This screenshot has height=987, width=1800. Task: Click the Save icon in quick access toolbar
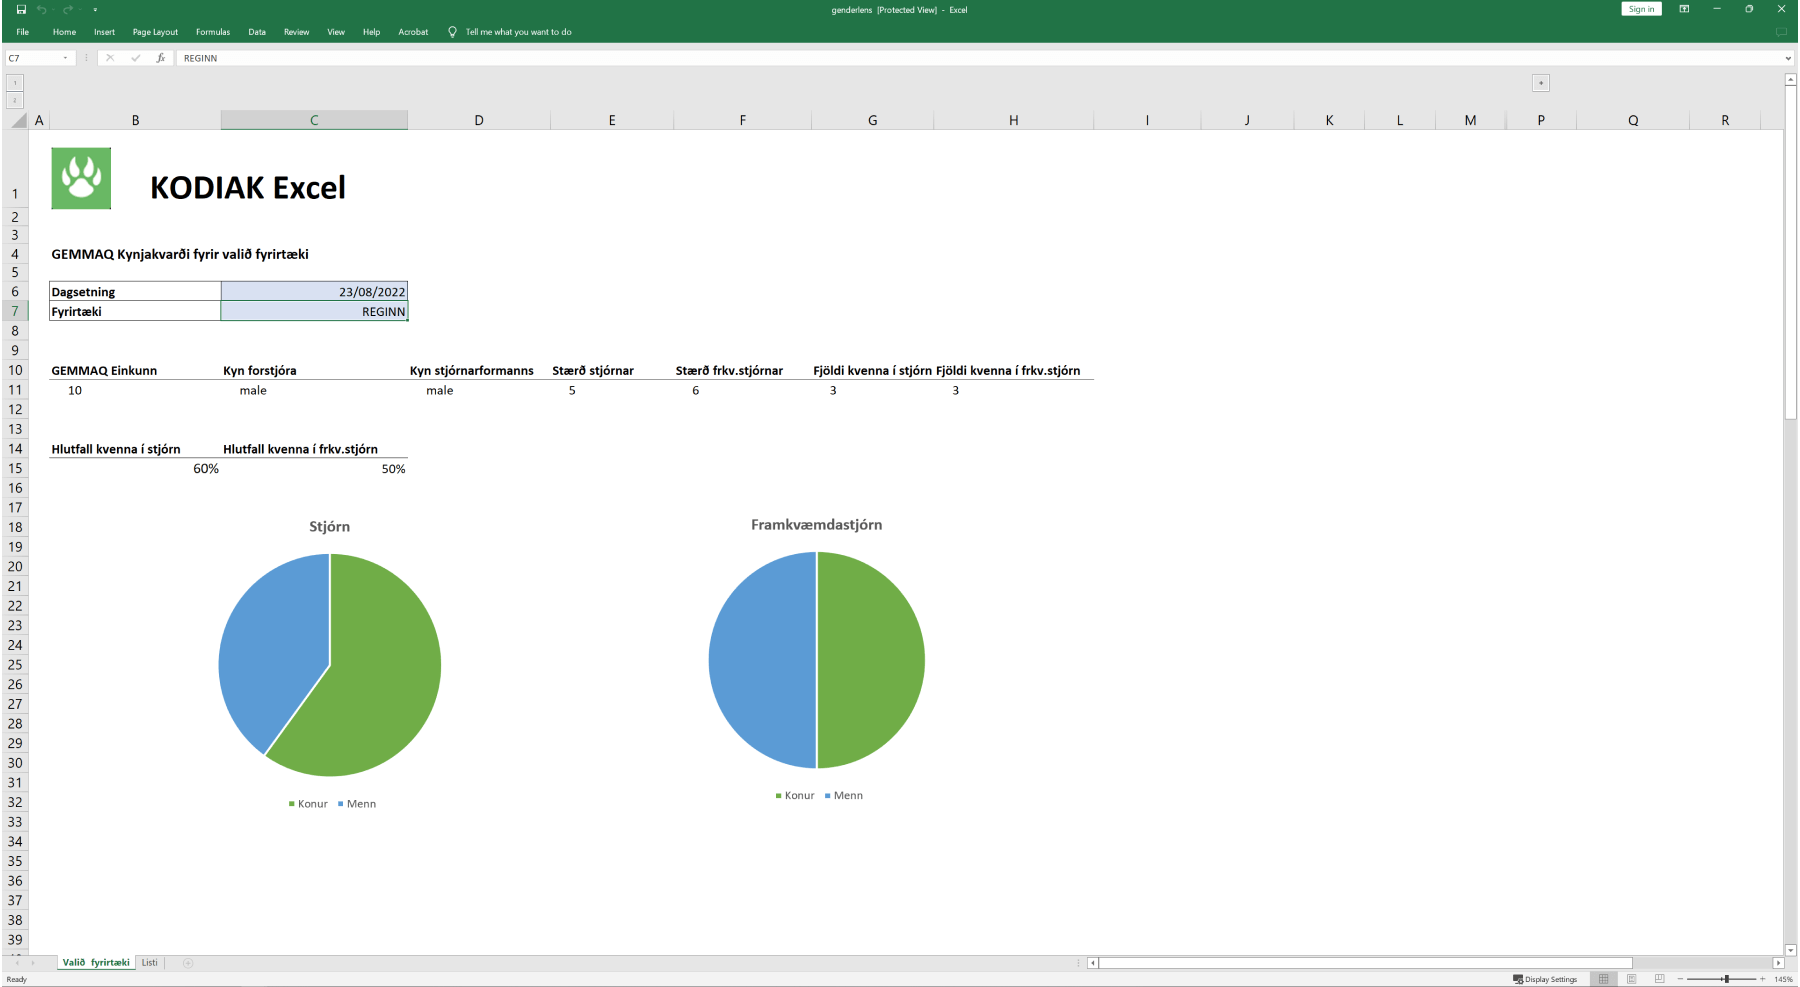pyautogui.click(x=21, y=9)
